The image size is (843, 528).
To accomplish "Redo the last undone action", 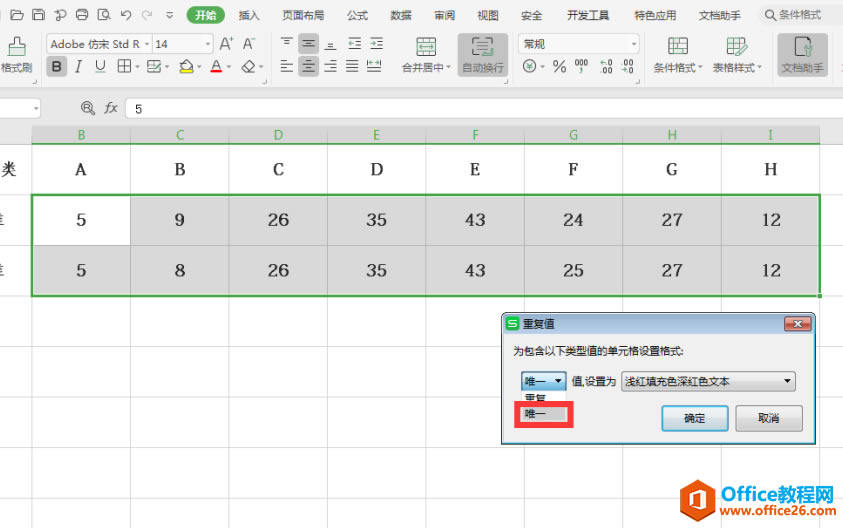I will 147,15.
